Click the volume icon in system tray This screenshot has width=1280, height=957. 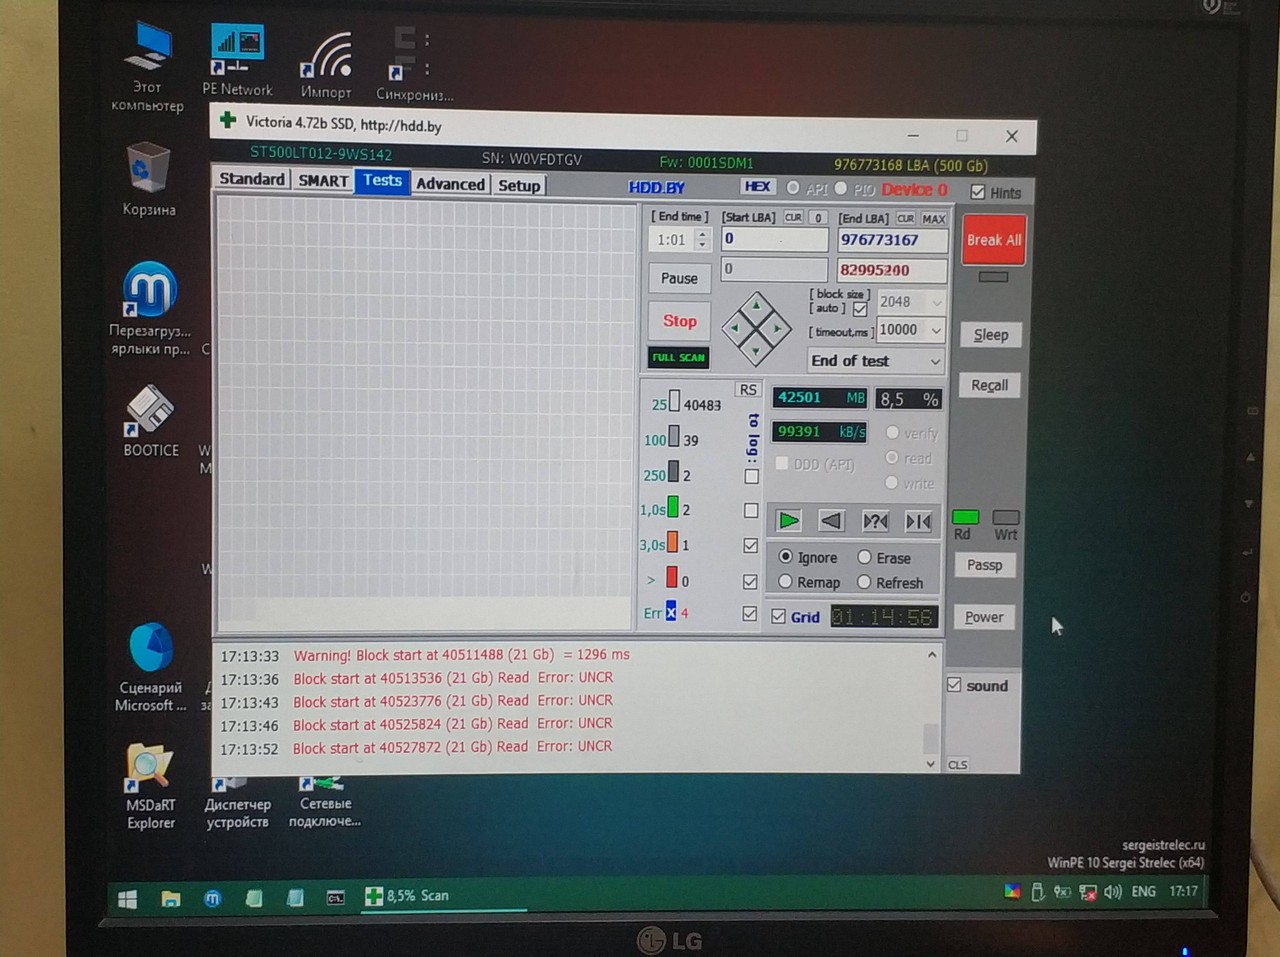1113,891
